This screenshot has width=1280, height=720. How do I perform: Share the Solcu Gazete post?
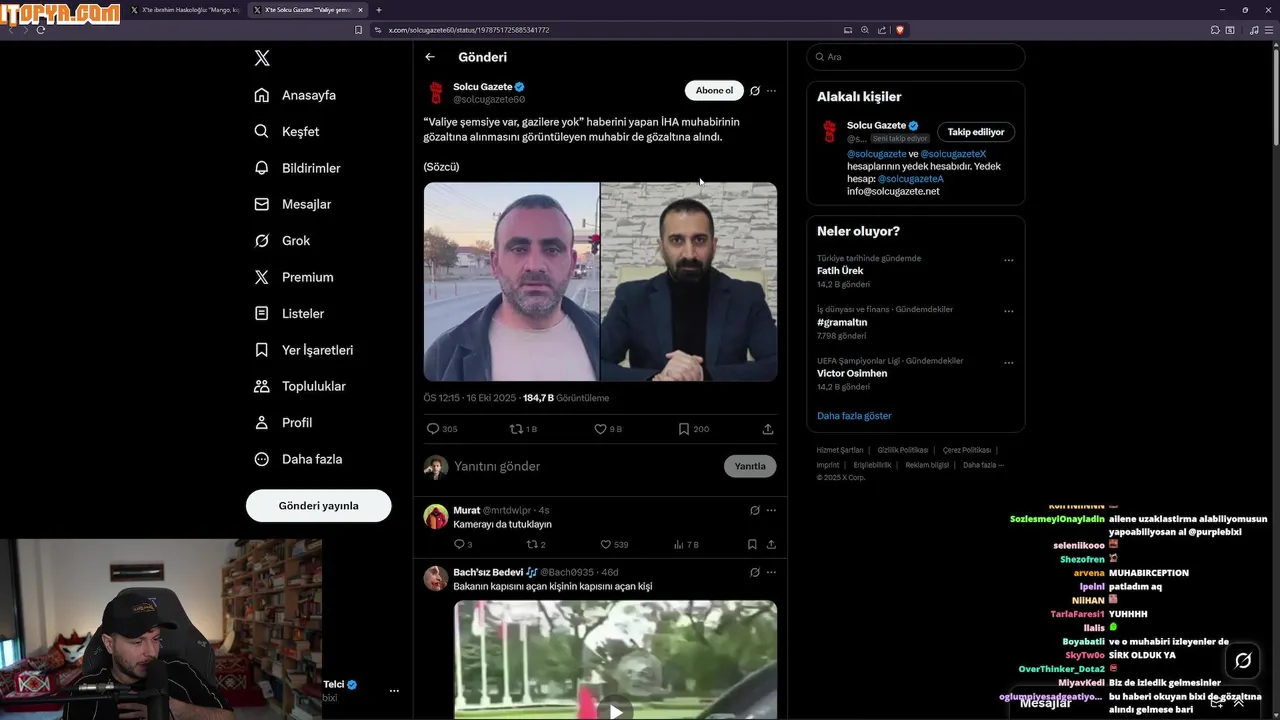(x=768, y=429)
